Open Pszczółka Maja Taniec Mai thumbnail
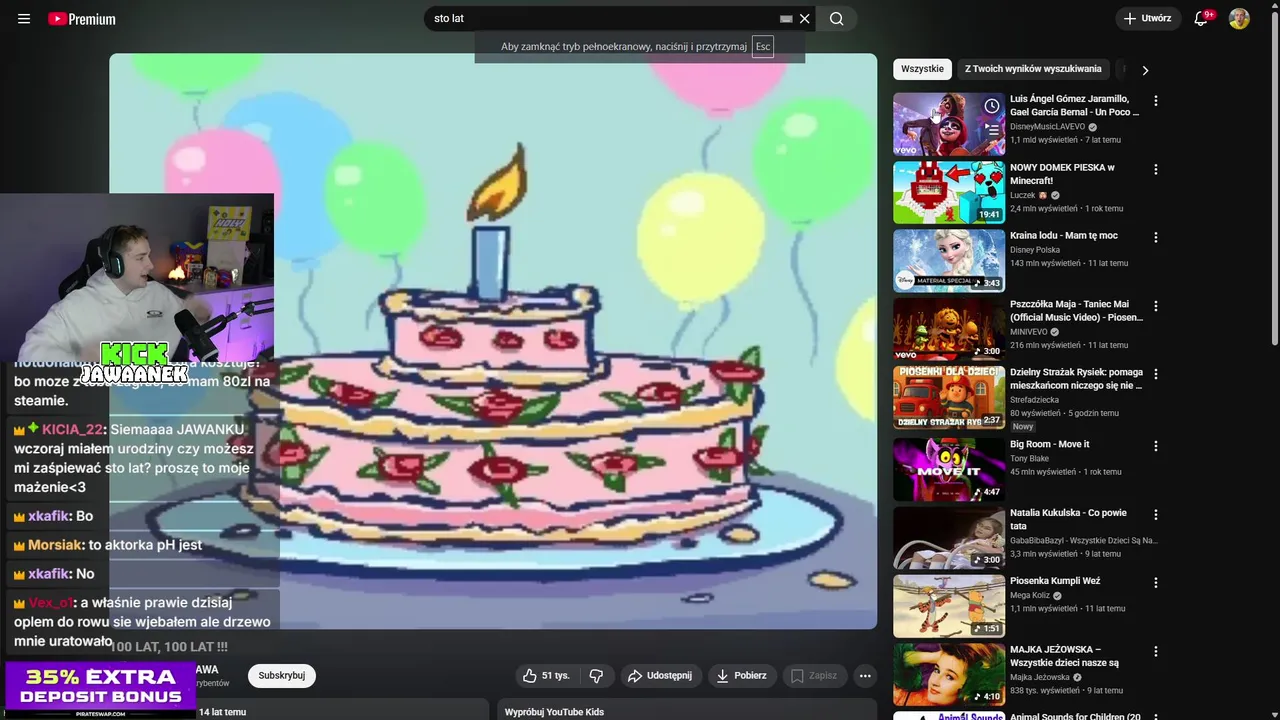This screenshot has width=1280, height=720. (949, 329)
